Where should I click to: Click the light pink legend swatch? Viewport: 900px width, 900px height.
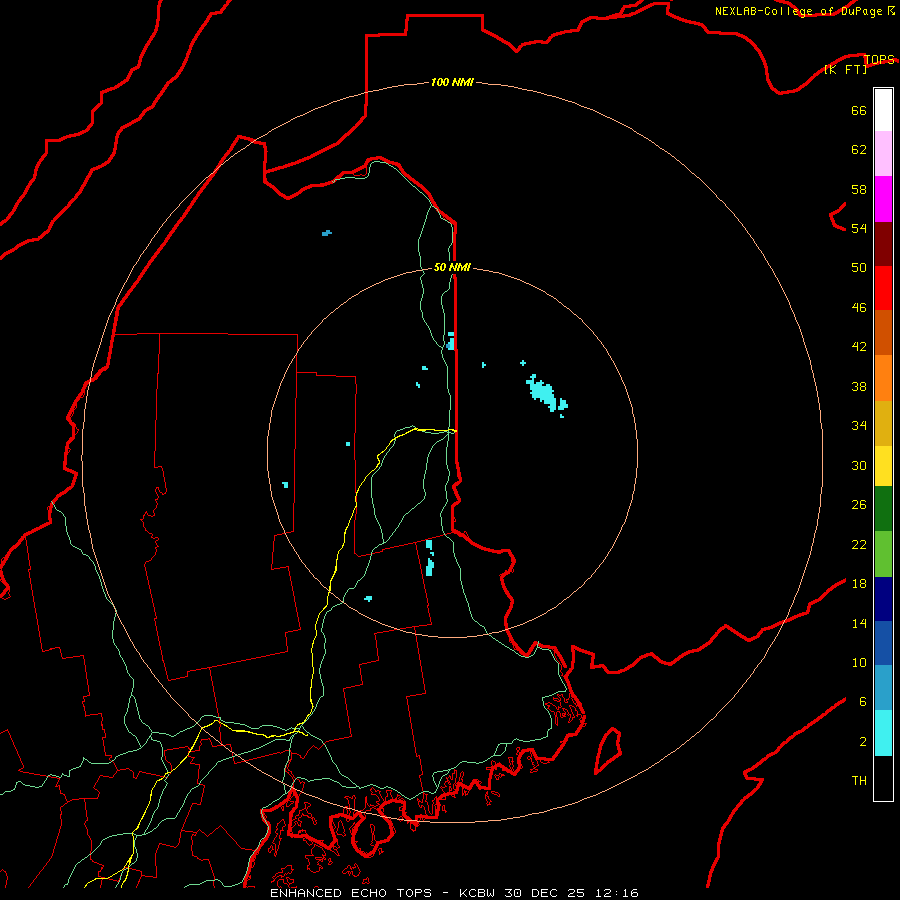pos(883,154)
